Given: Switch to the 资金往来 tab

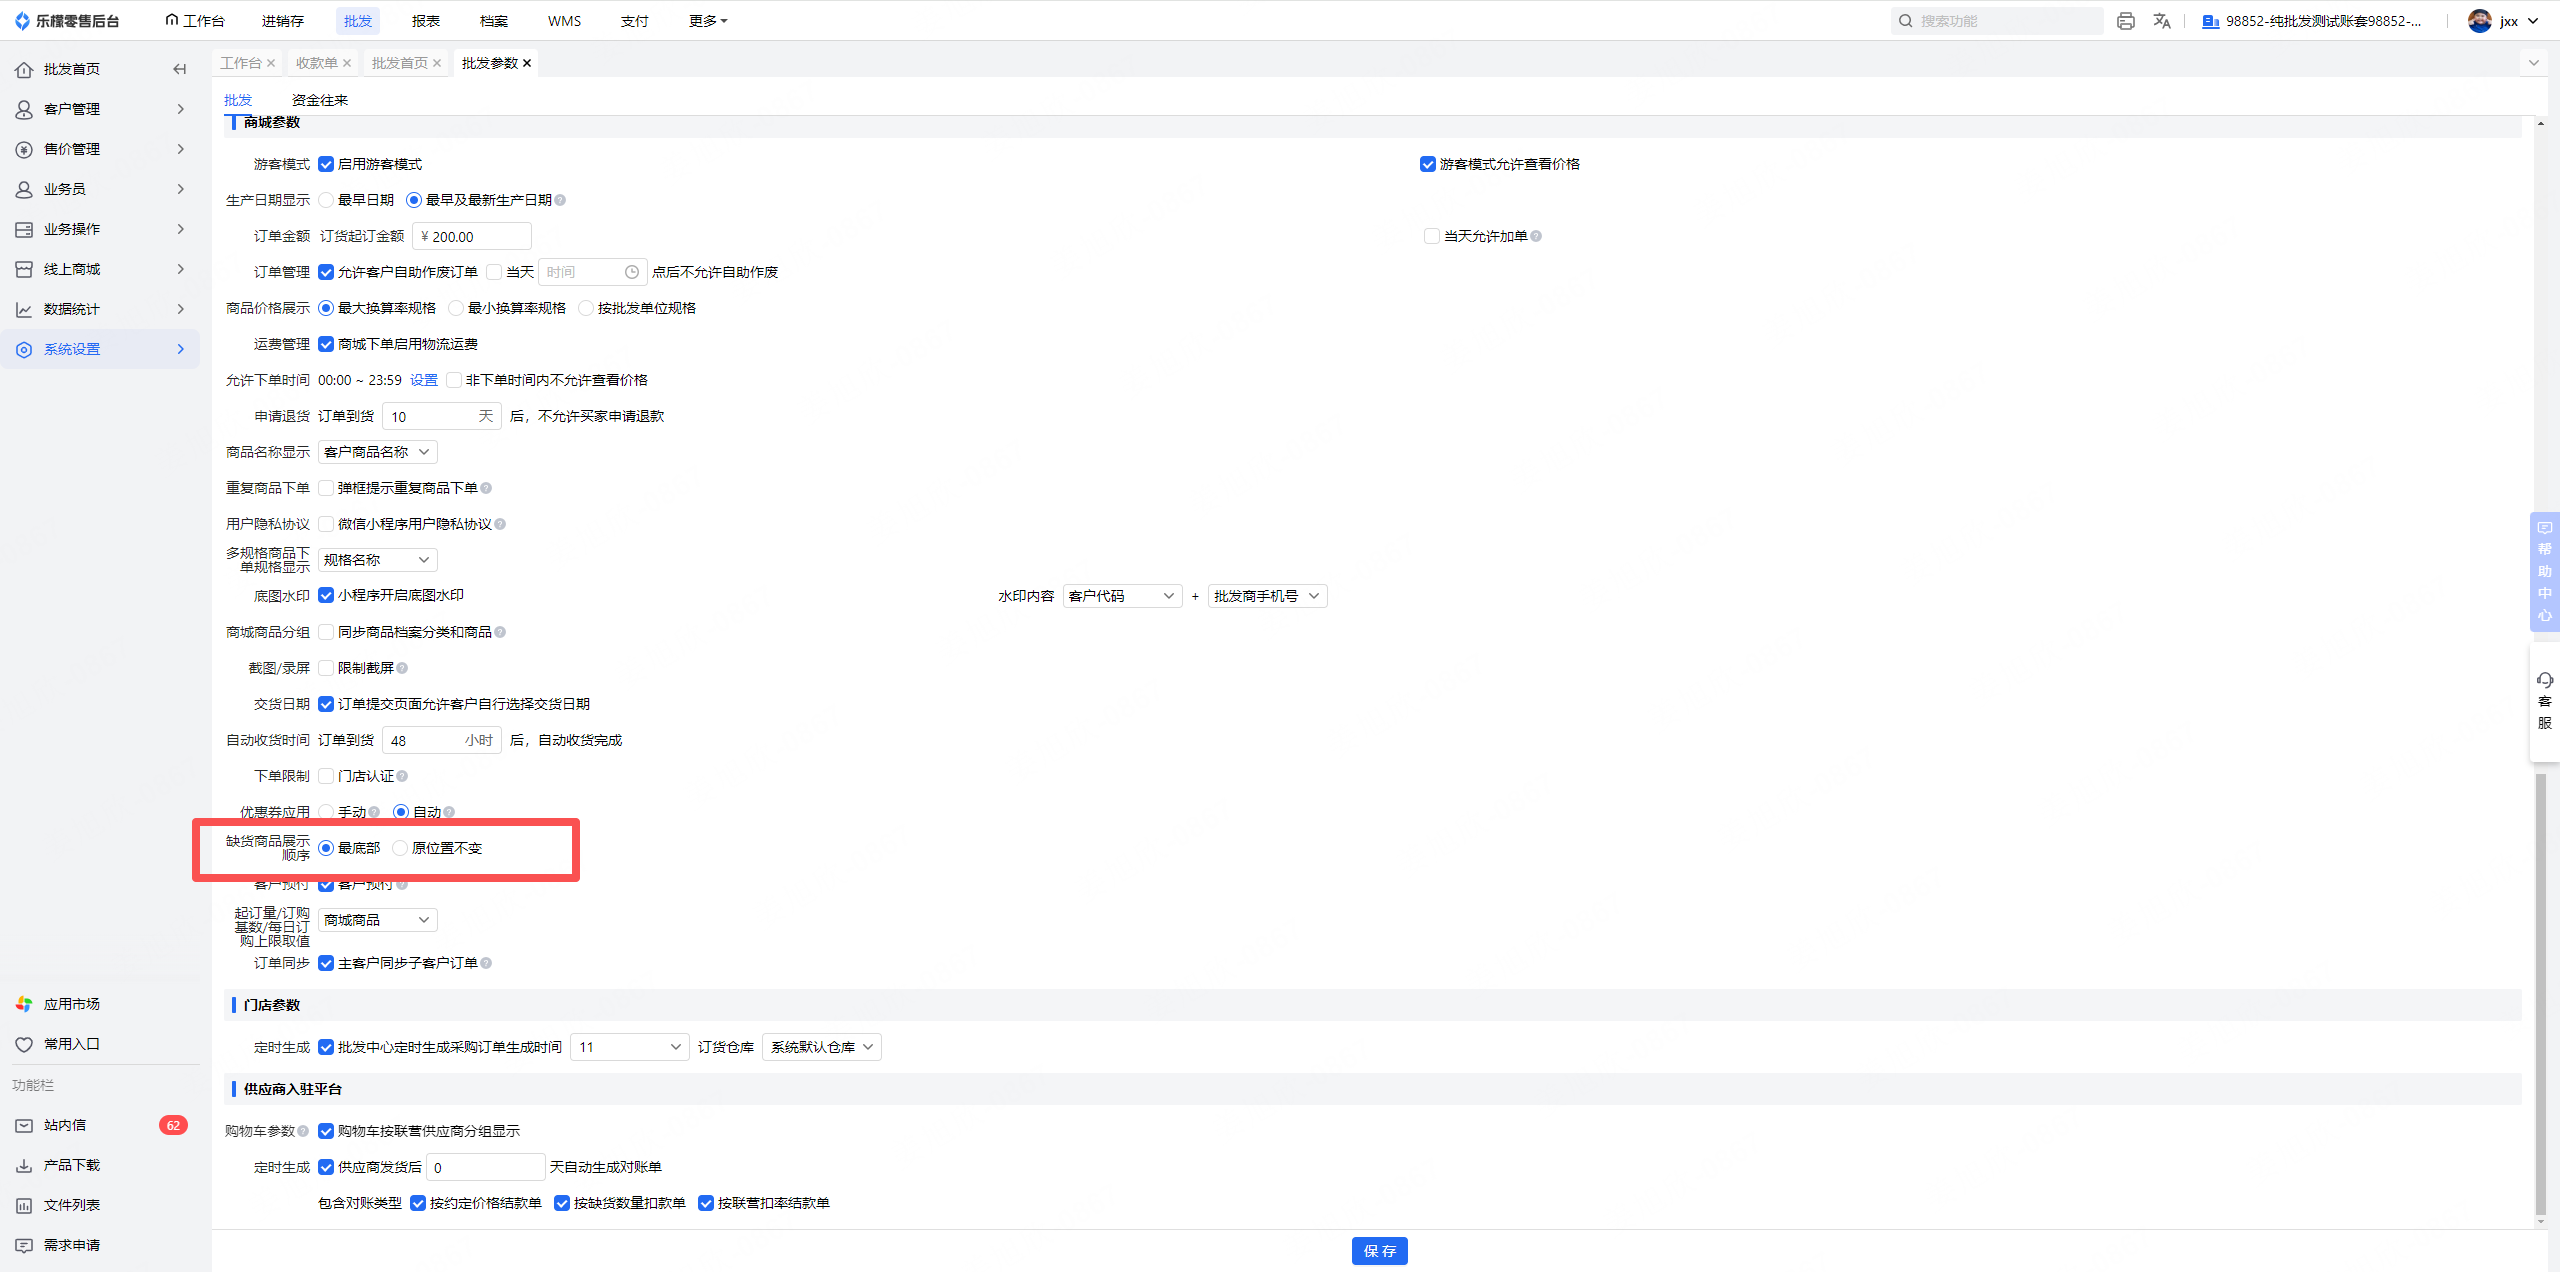Looking at the screenshot, I should 319,100.
